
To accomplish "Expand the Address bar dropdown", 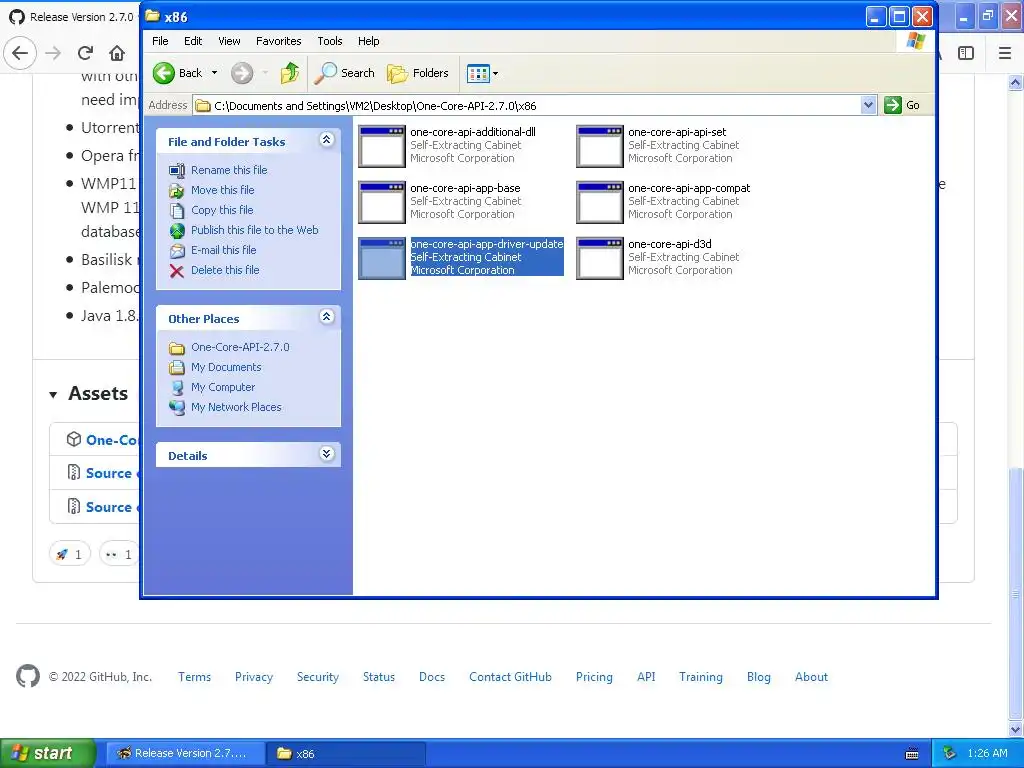I will (x=868, y=105).
